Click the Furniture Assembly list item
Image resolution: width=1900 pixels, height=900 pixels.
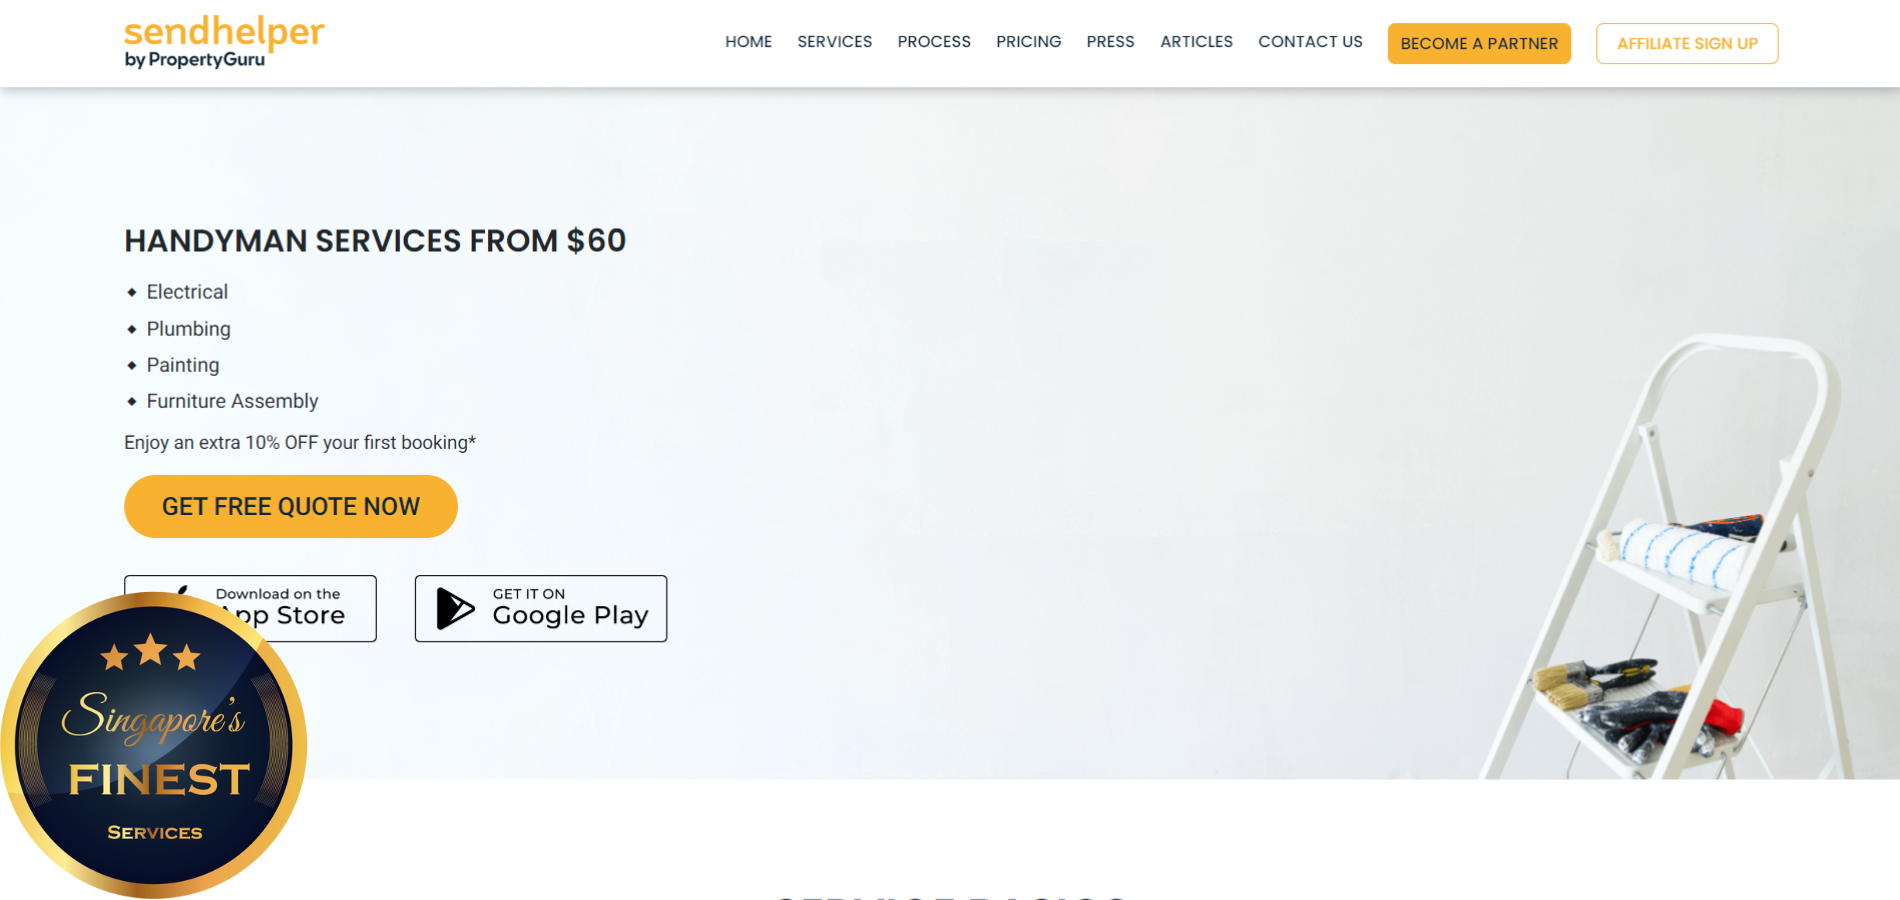pyautogui.click(x=232, y=401)
